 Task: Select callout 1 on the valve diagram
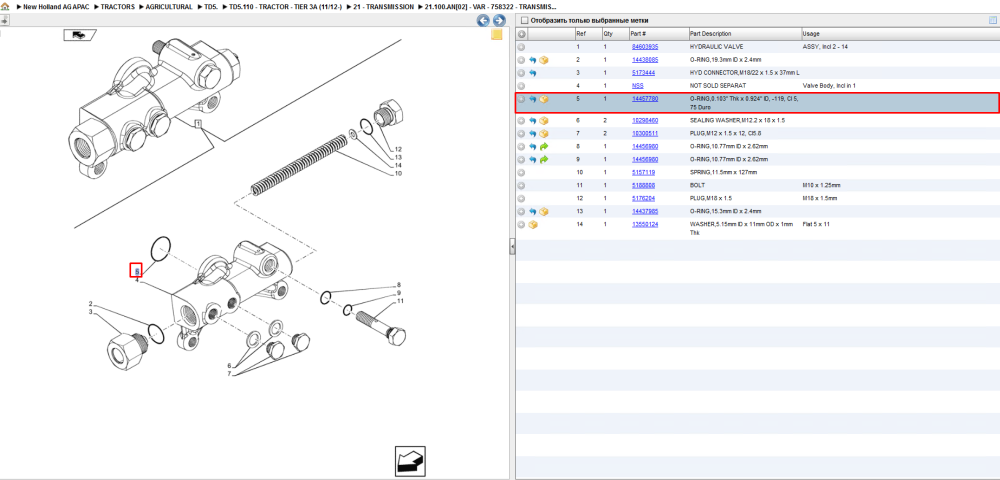click(199, 124)
